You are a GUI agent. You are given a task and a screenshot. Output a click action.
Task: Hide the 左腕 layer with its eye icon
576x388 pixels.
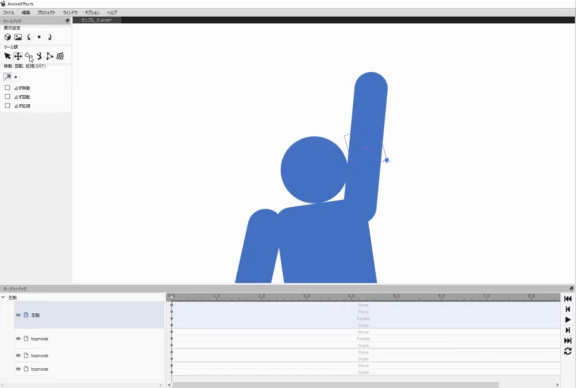click(18, 315)
